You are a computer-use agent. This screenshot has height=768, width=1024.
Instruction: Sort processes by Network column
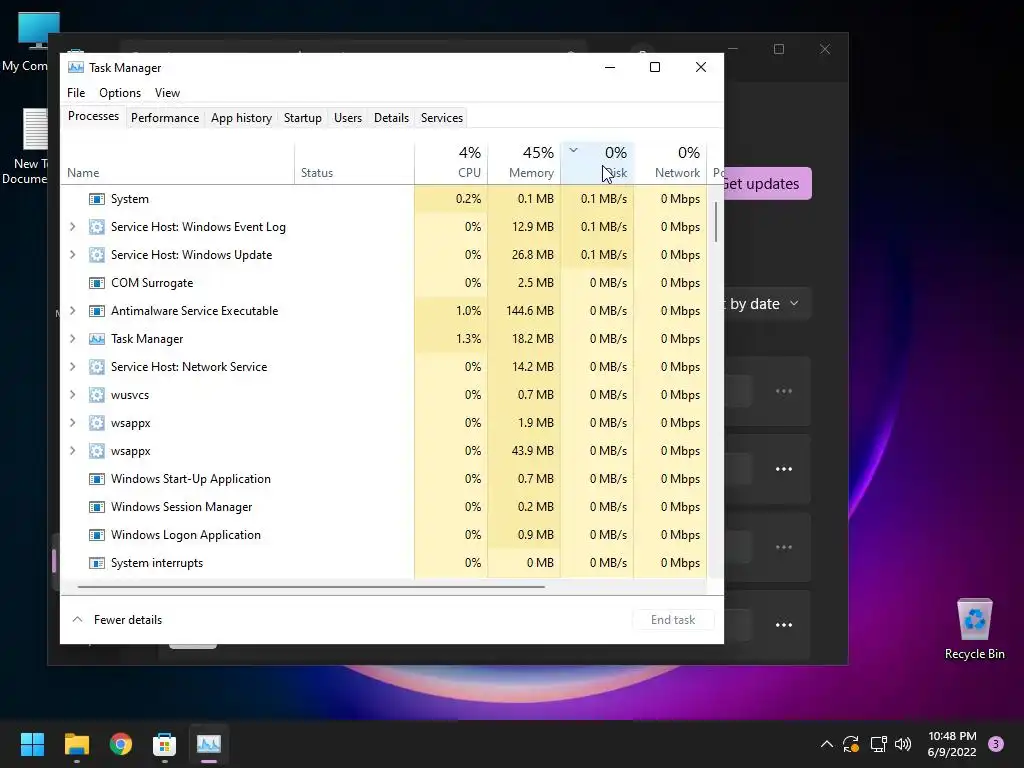[x=671, y=163]
